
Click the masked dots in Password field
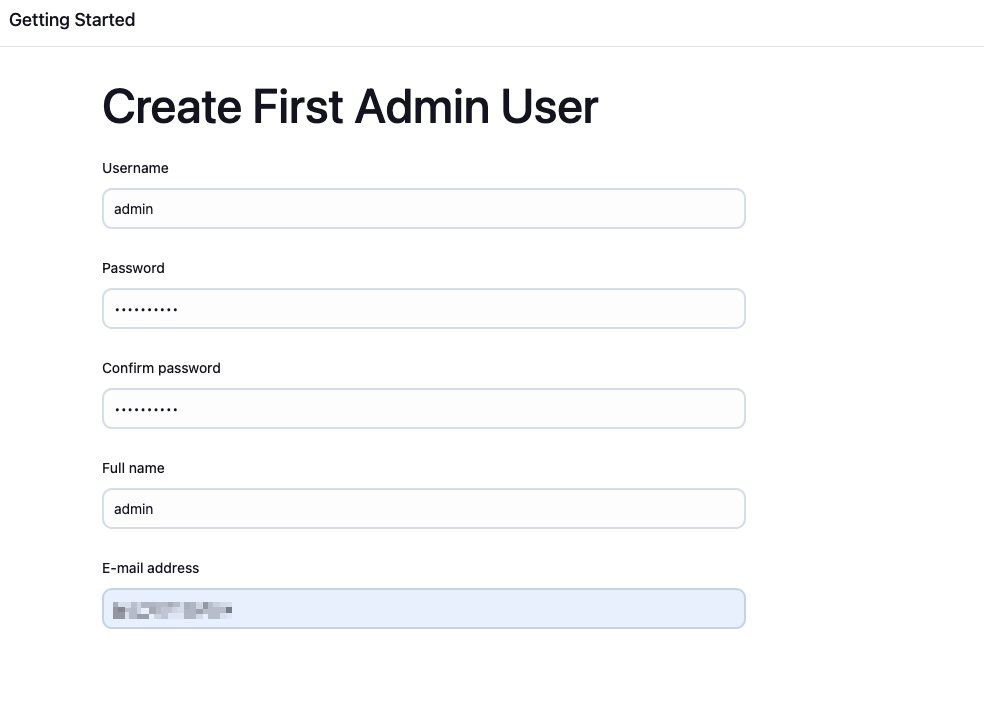tap(146, 309)
